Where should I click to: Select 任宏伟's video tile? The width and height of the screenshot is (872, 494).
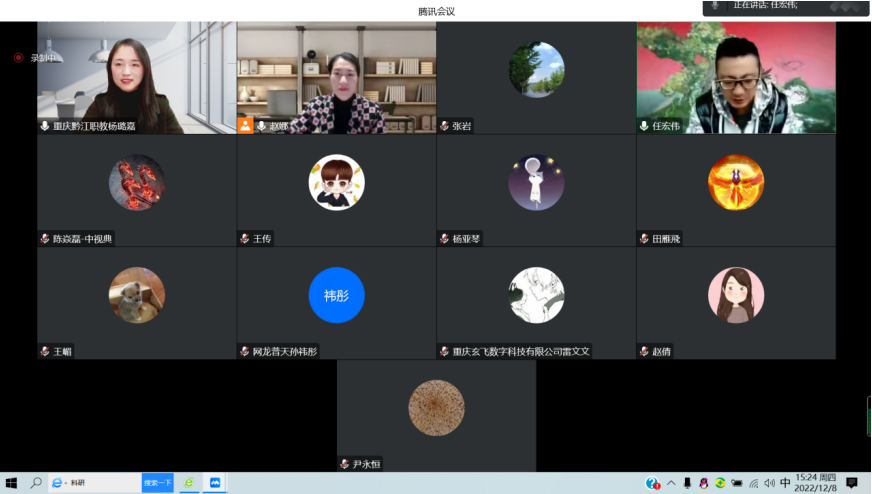point(736,78)
